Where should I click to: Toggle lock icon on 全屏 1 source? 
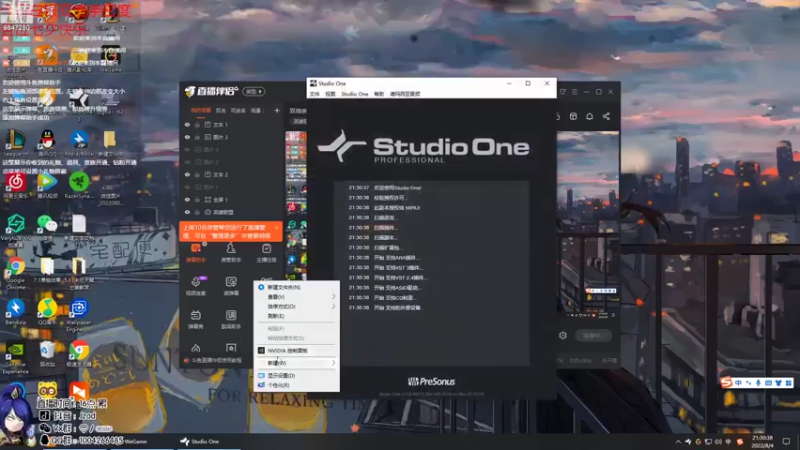(x=197, y=199)
